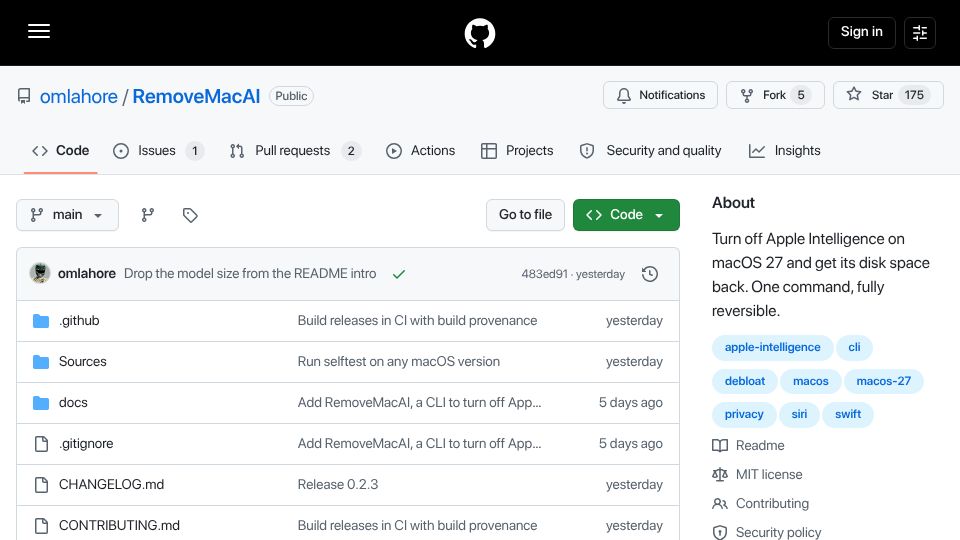The height and width of the screenshot is (540, 960).
Task: Select the debloat topic tag
Action: click(x=744, y=381)
